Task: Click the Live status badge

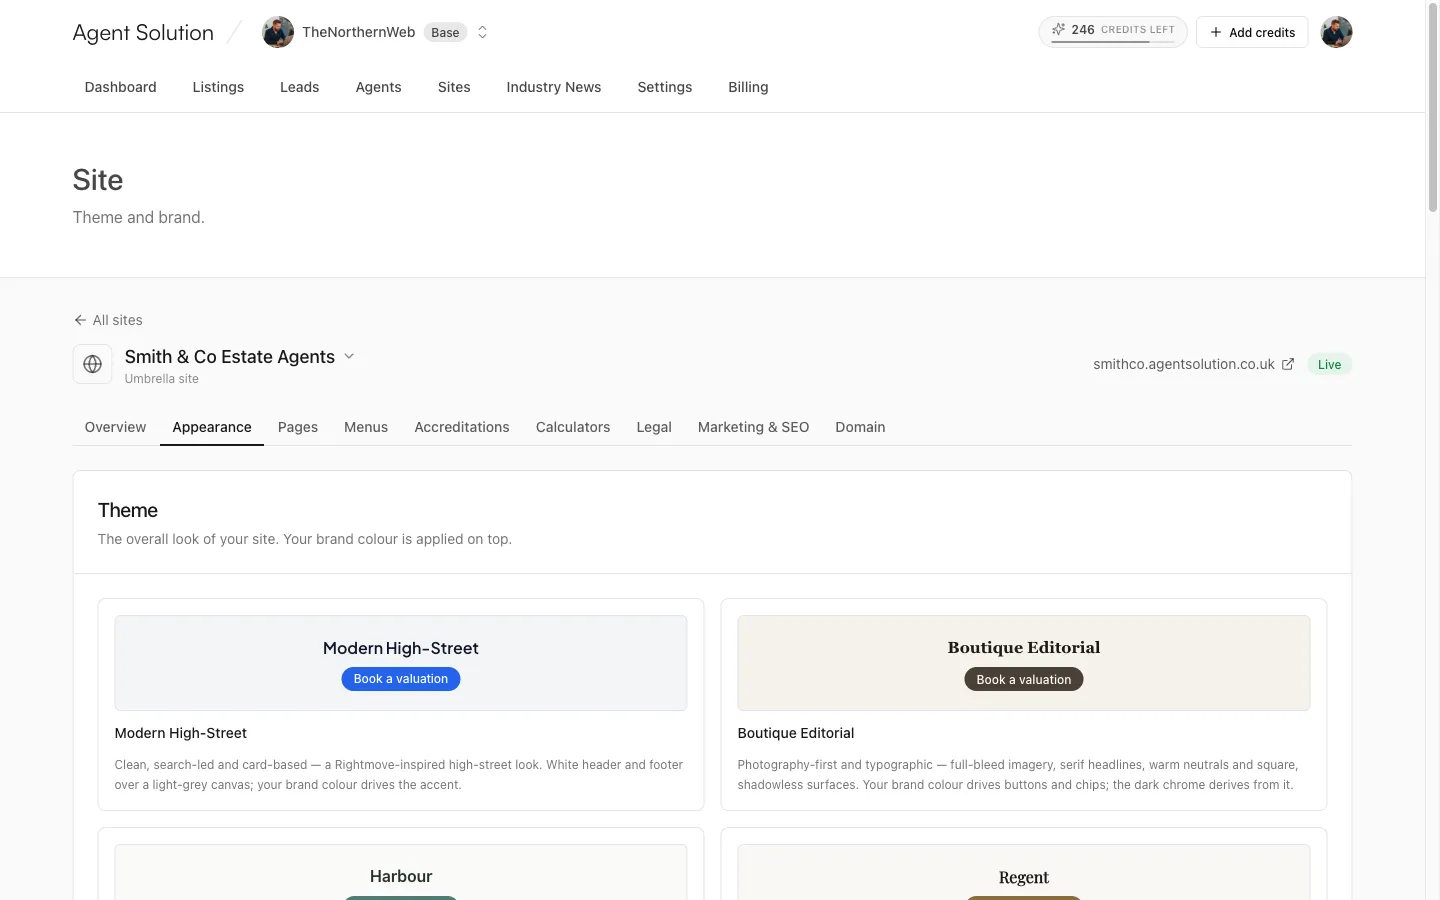Action: (1329, 364)
